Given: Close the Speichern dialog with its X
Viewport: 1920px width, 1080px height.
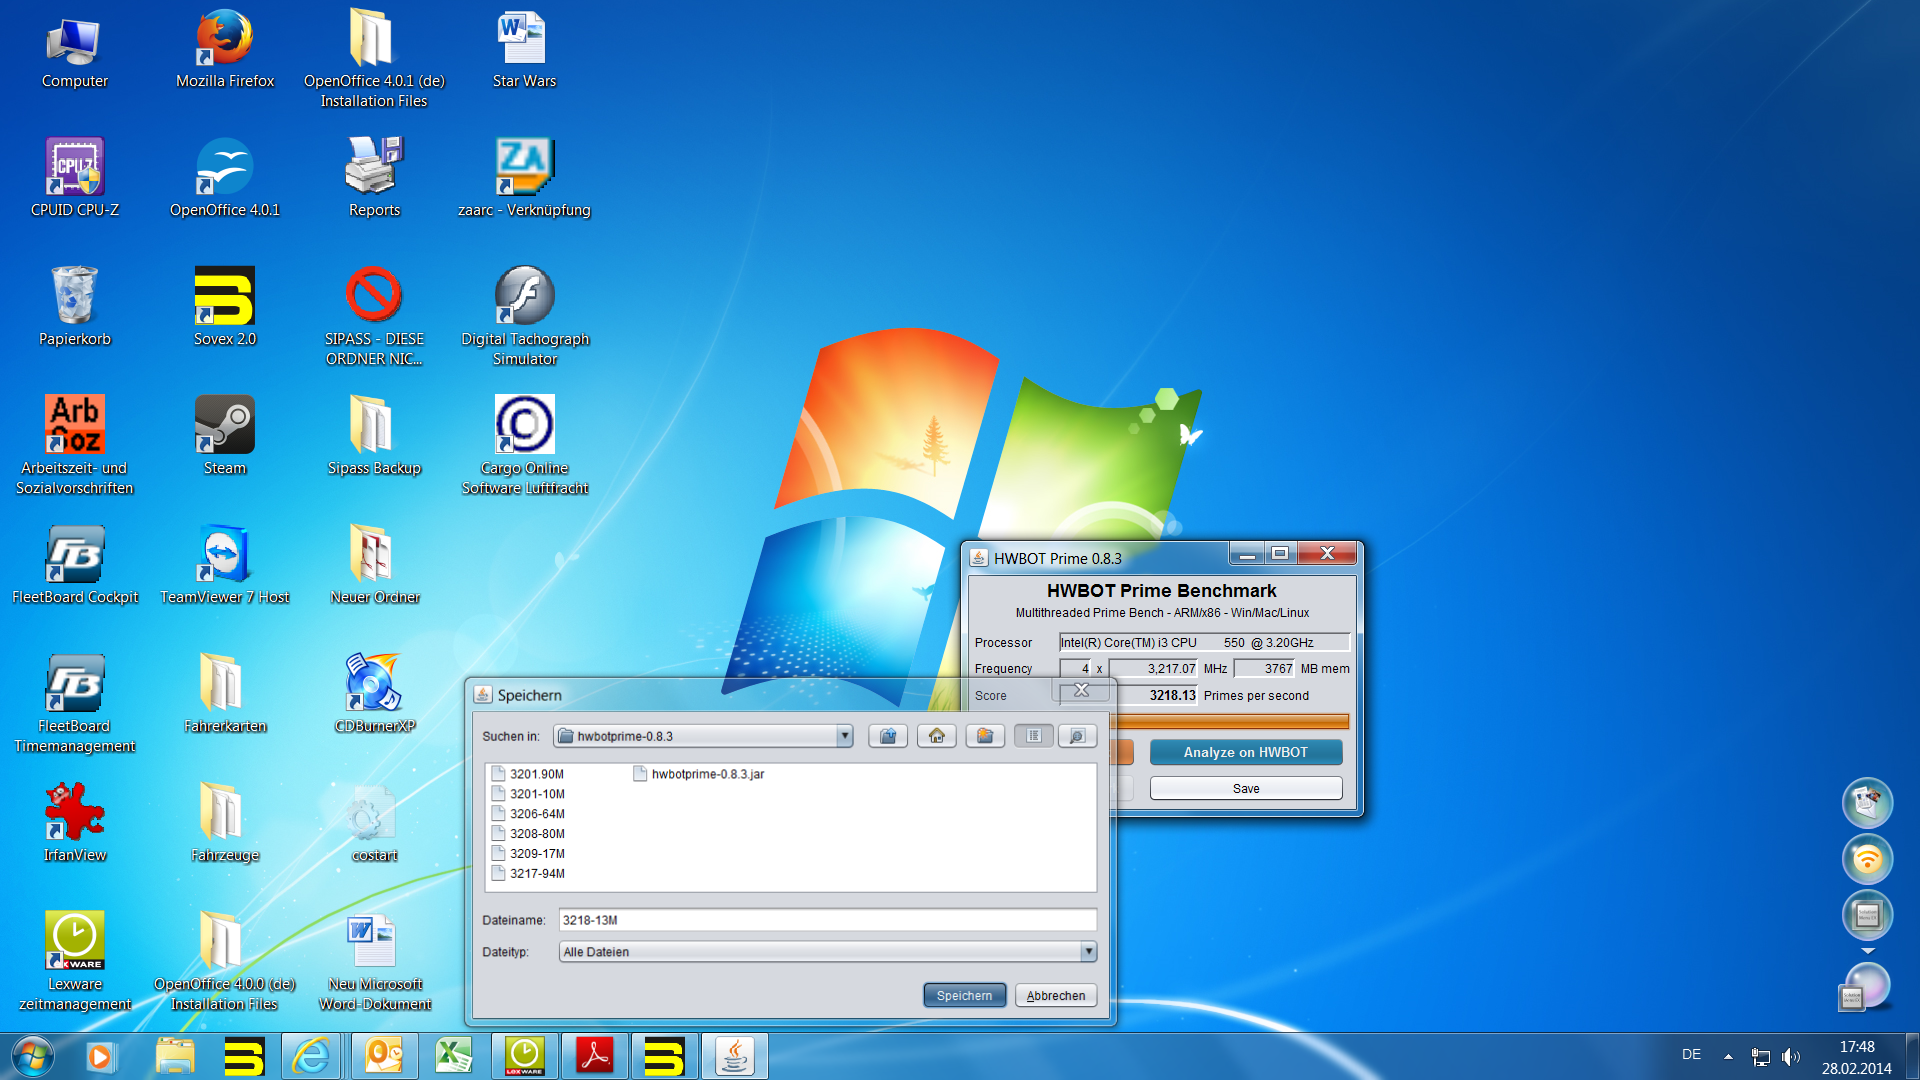Looking at the screenshot, I should click(1081, 690).
